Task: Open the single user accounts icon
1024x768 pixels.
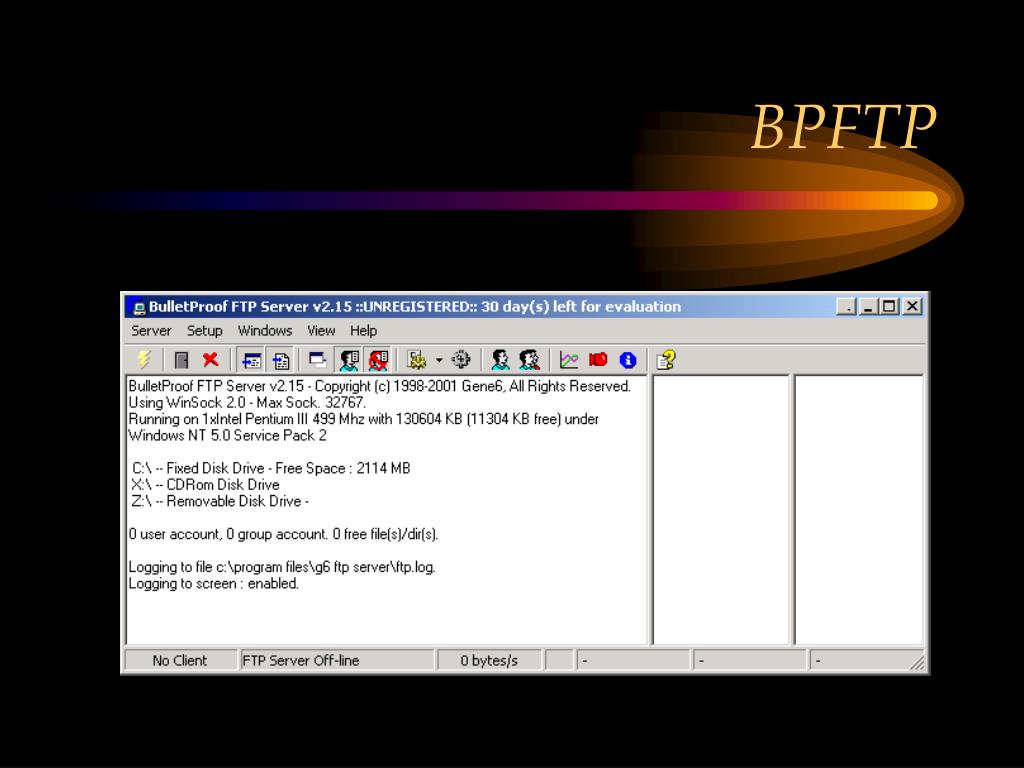Action: 500,359
